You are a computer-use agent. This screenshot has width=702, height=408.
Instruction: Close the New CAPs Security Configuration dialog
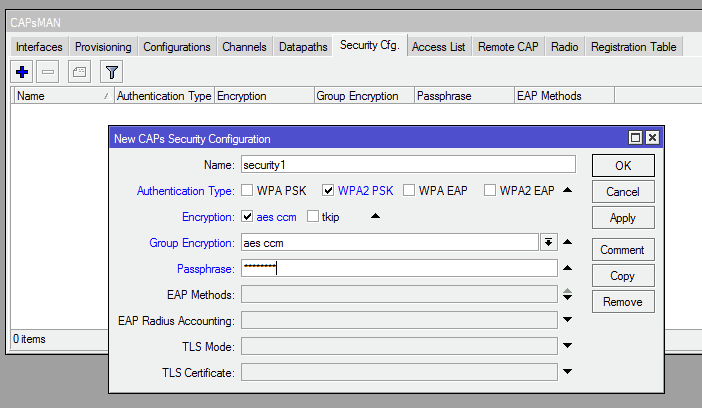pos(652,138)
